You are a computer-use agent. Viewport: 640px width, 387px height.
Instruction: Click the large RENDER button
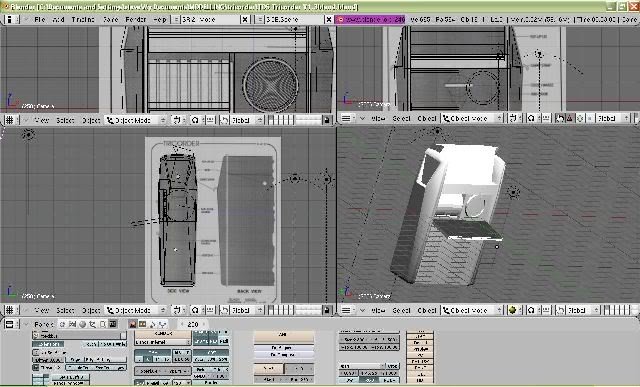[x=162, y=334]
